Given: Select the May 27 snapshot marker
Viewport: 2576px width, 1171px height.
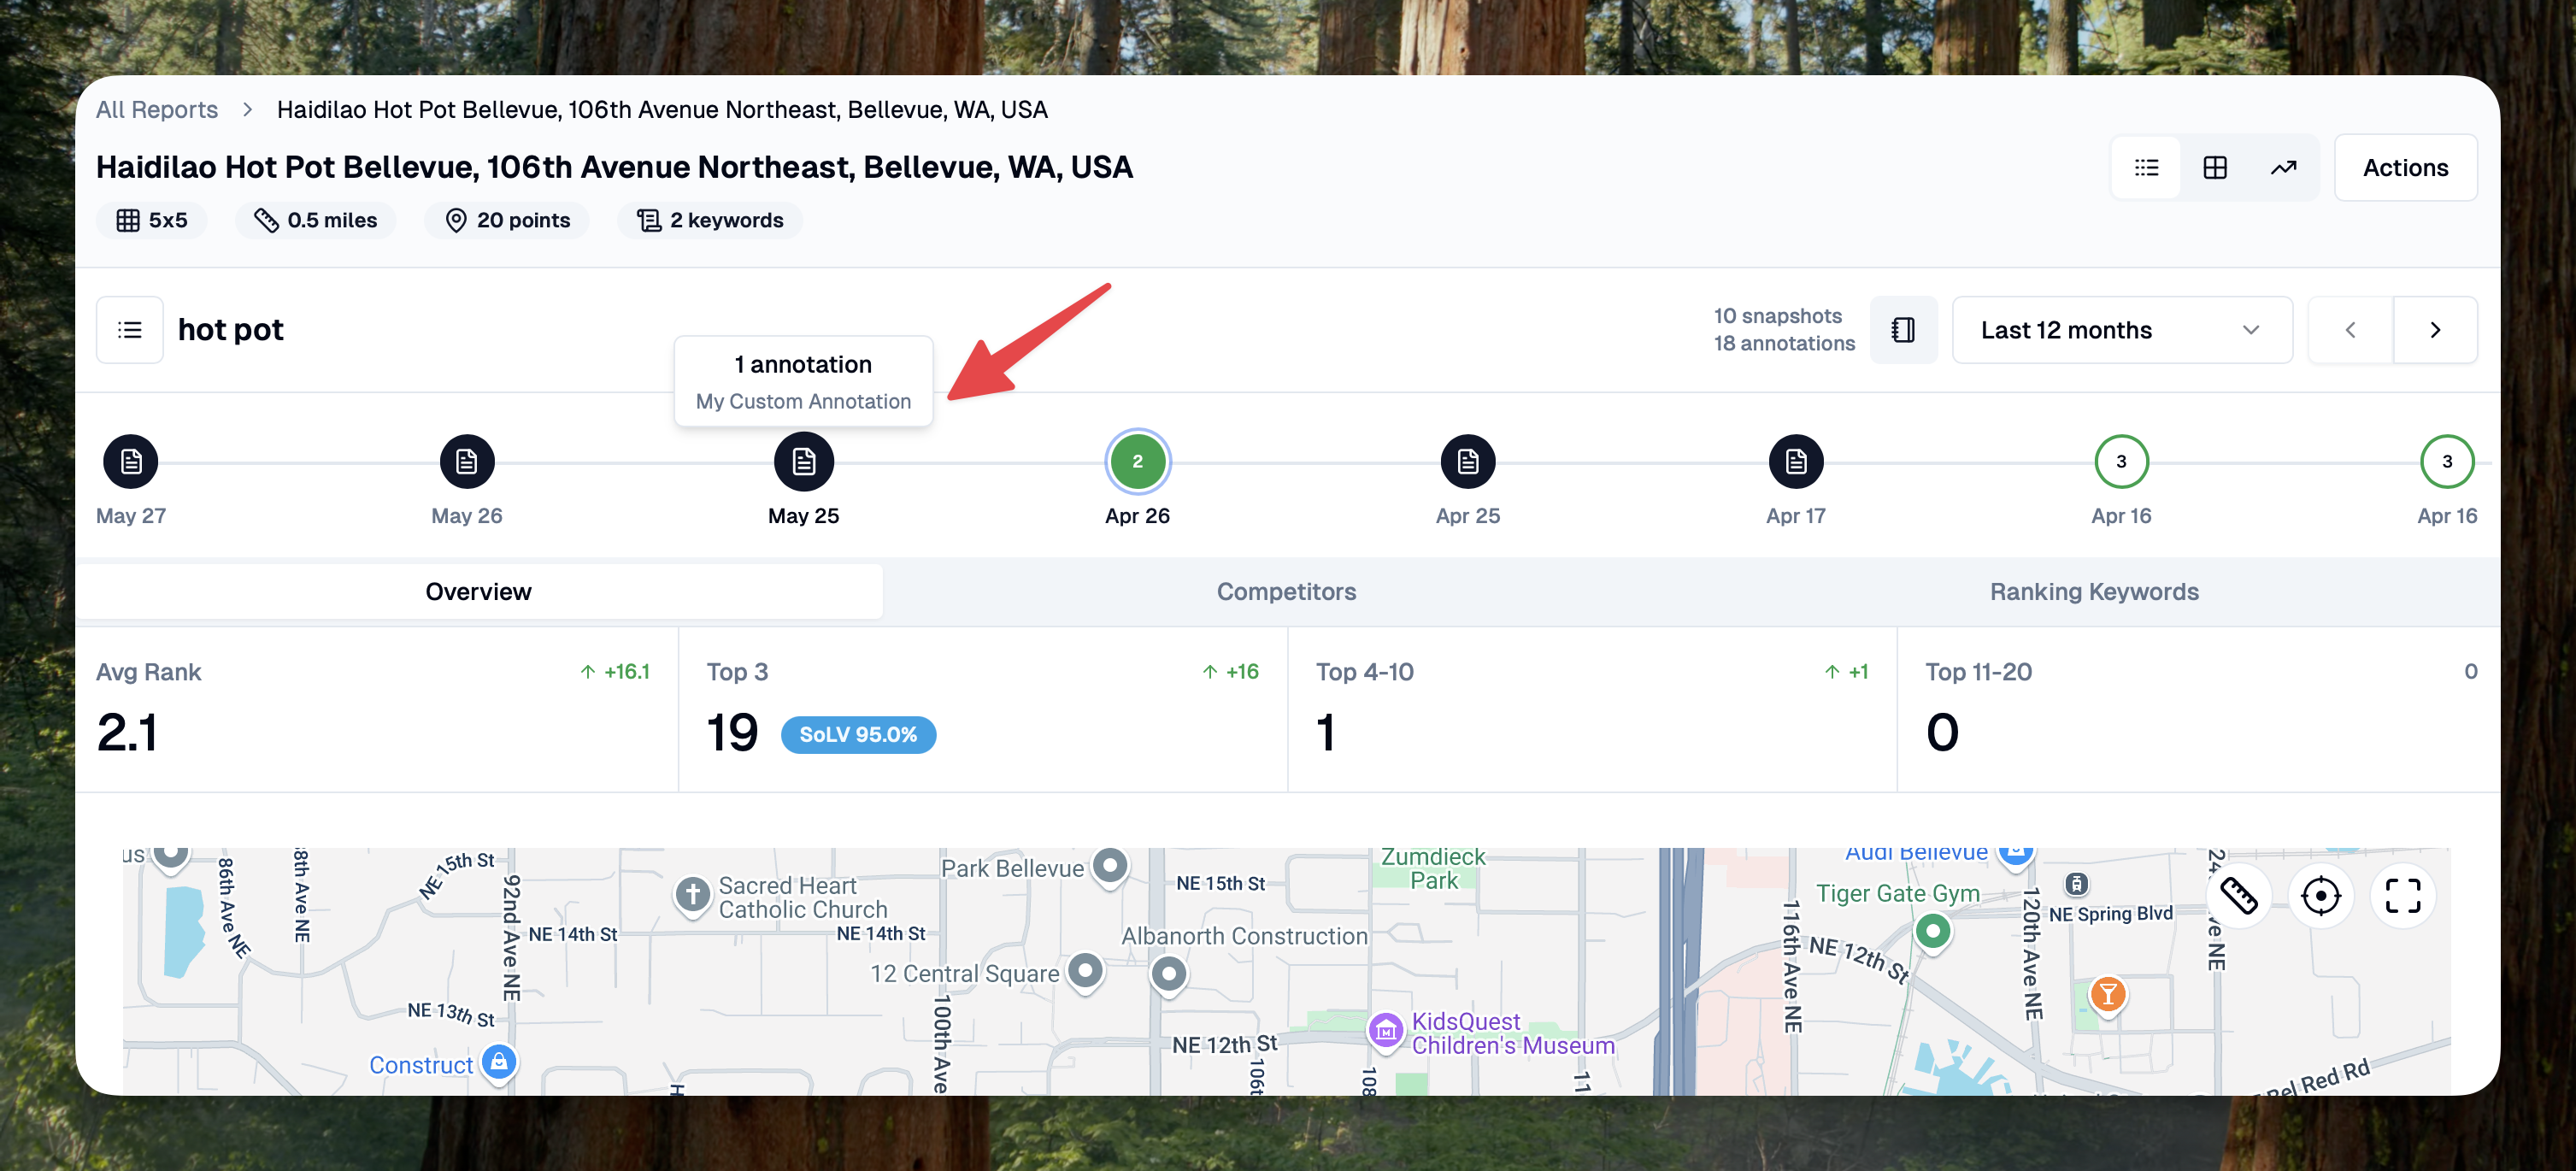Looking at the screenshot, I should click(x=131, y=461).
